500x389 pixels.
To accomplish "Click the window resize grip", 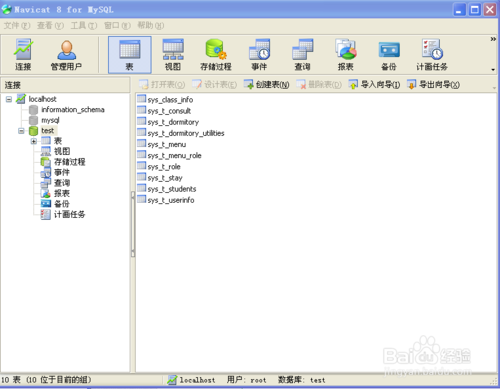I will tap(493, 381).
